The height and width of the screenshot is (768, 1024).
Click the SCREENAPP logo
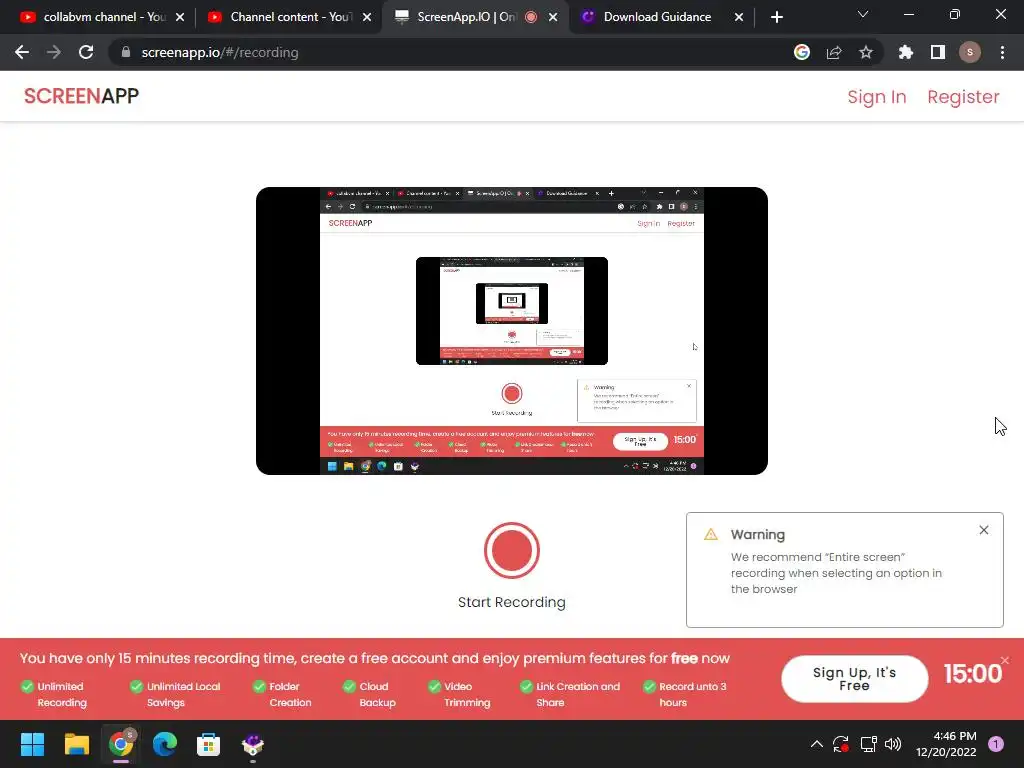tap(82, 96)
